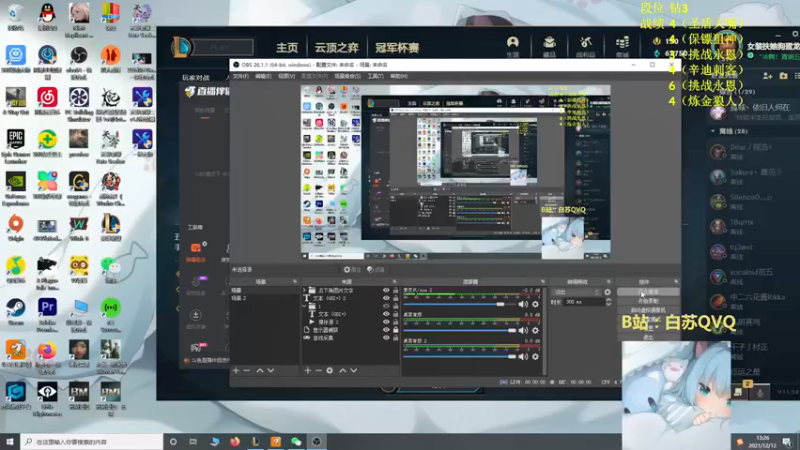This screenshot has width=800, height=450.
Task: Mute the 麦克风/Aux 2 channel
Action: tap(523, 304)
